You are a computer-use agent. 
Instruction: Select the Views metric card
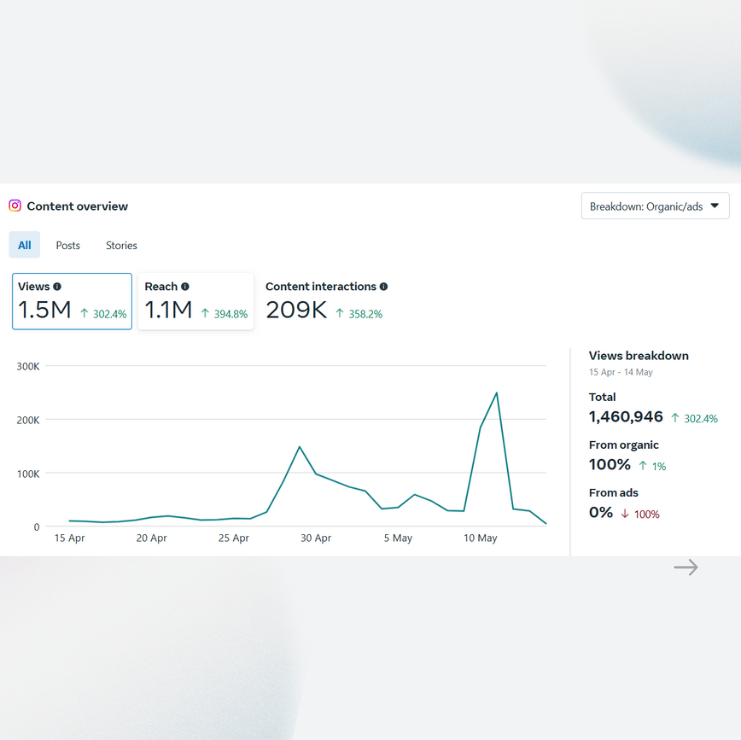pos(72,301)
